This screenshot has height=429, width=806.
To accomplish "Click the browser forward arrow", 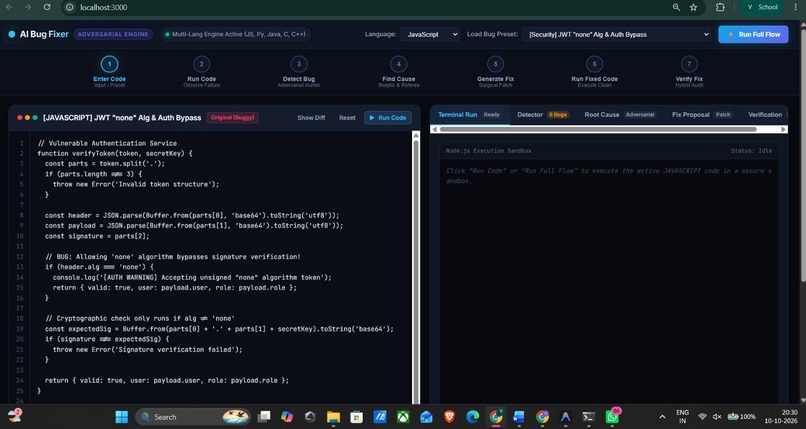I will pos(28,7).
